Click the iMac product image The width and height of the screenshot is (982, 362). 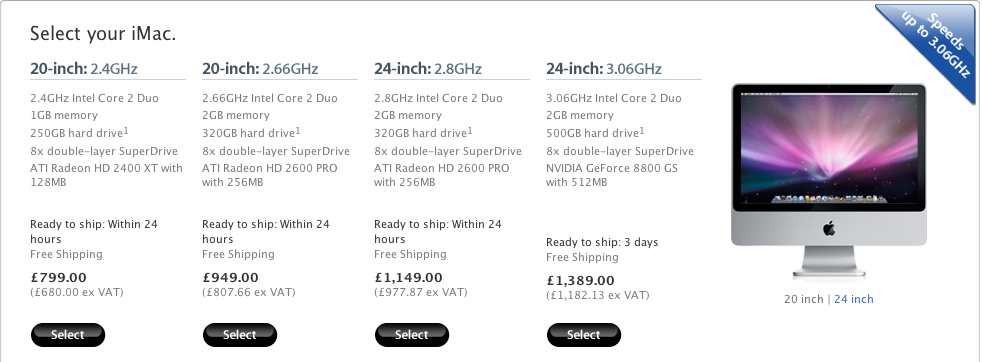click(x=829, y=182)
